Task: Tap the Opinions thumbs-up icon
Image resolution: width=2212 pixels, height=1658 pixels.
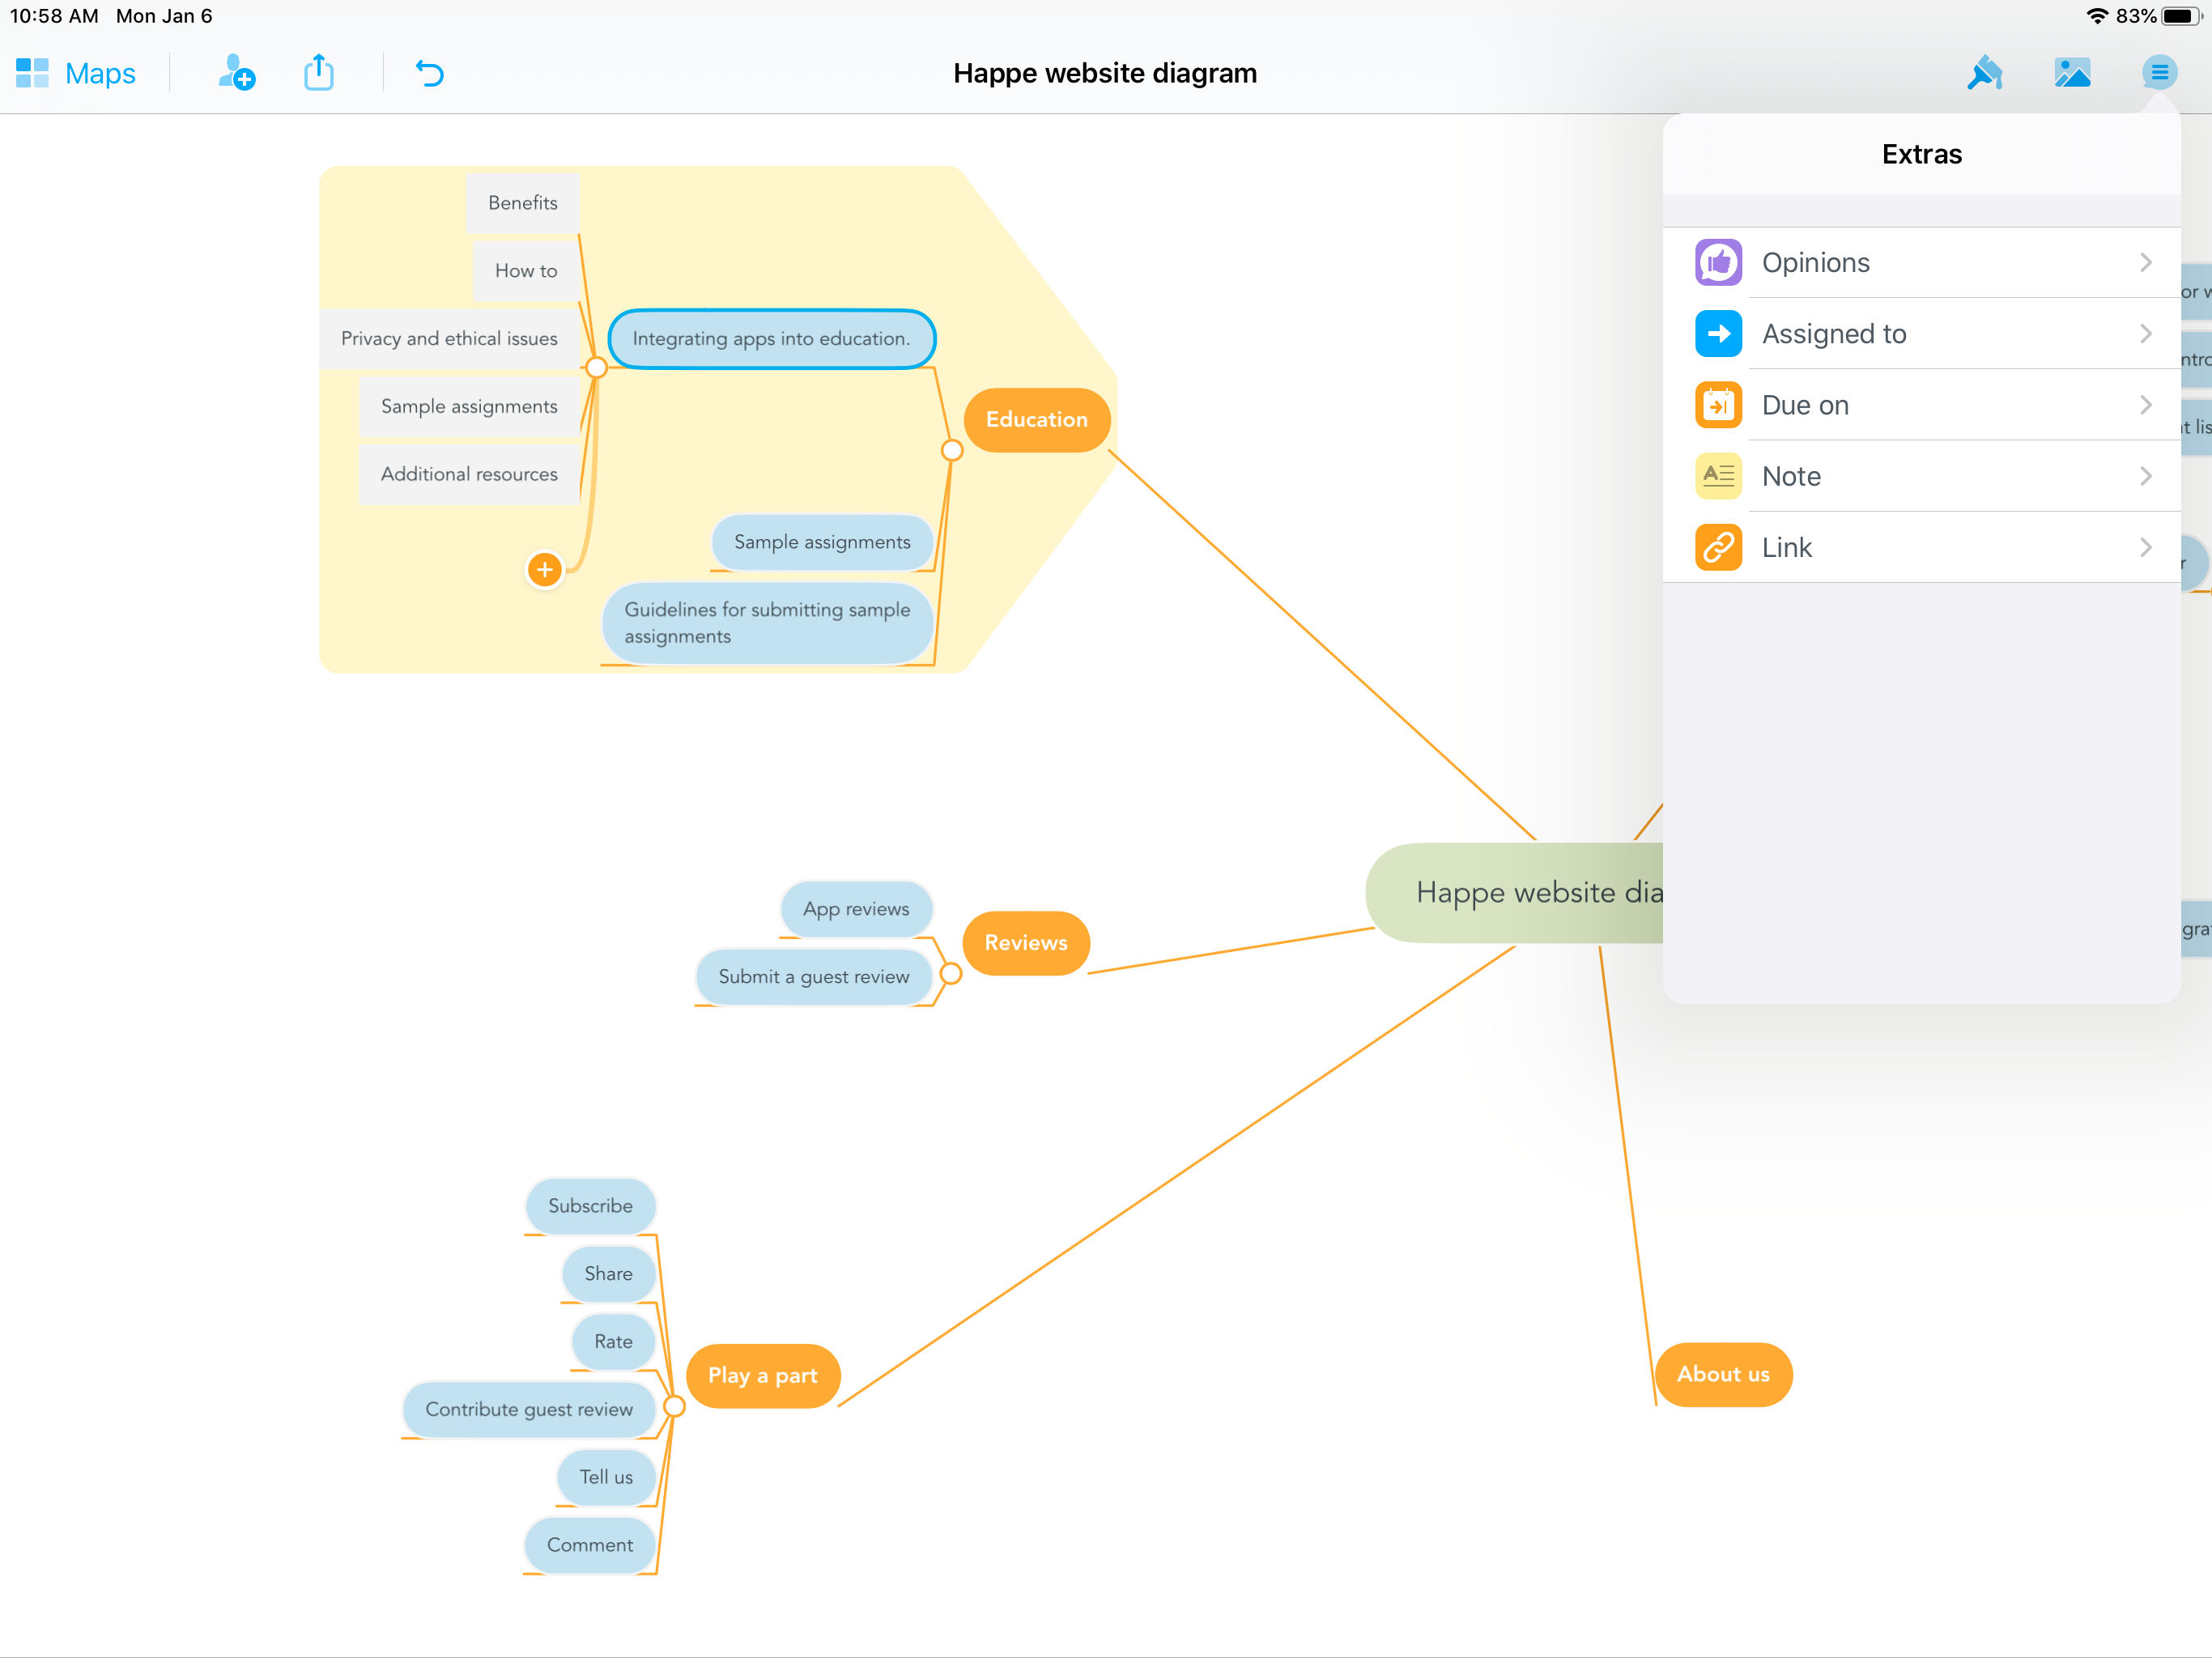Action: [1718, 263]
